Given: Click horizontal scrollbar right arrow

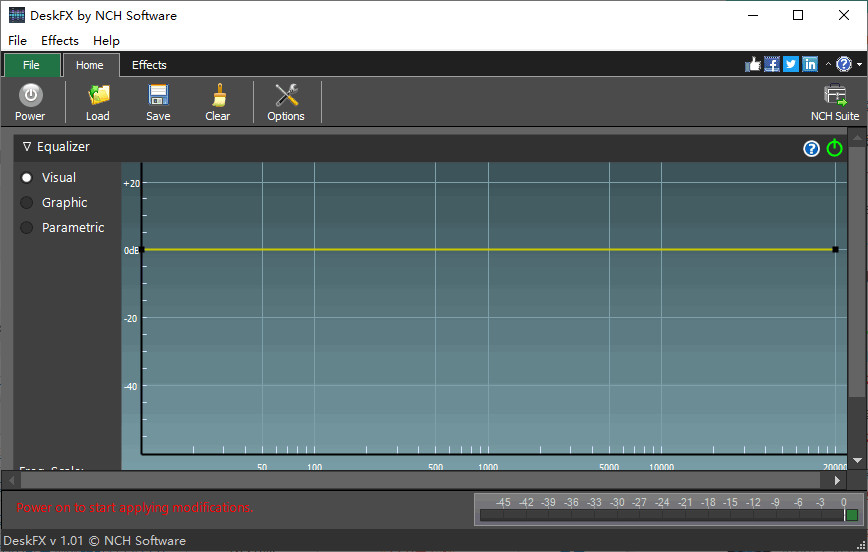Looking at the screenshot, I should 837,480.
